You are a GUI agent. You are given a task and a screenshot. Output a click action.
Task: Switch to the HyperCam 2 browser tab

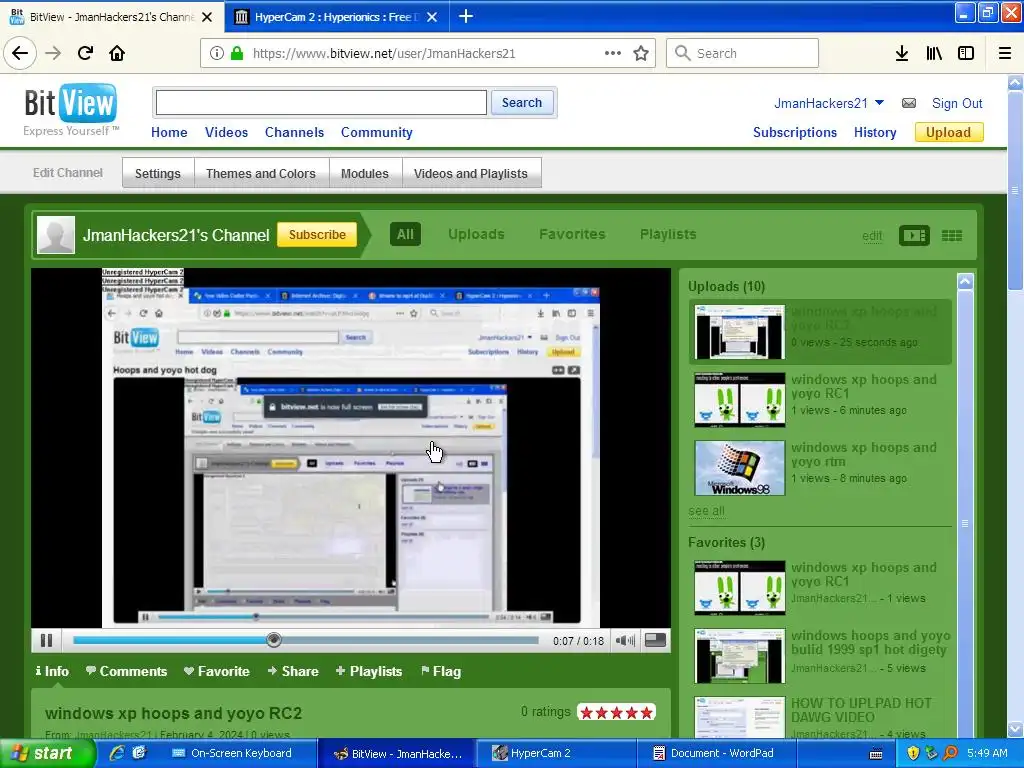click(x=336, y=16)
